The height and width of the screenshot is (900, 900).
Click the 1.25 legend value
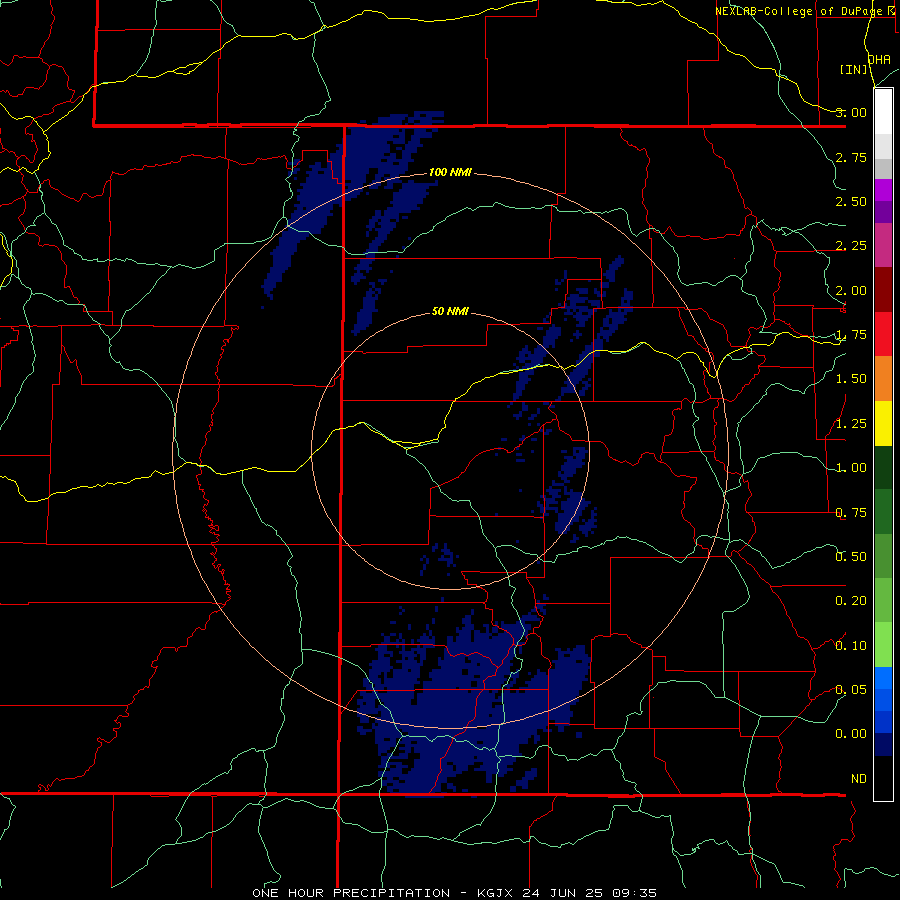coord(851,424)
